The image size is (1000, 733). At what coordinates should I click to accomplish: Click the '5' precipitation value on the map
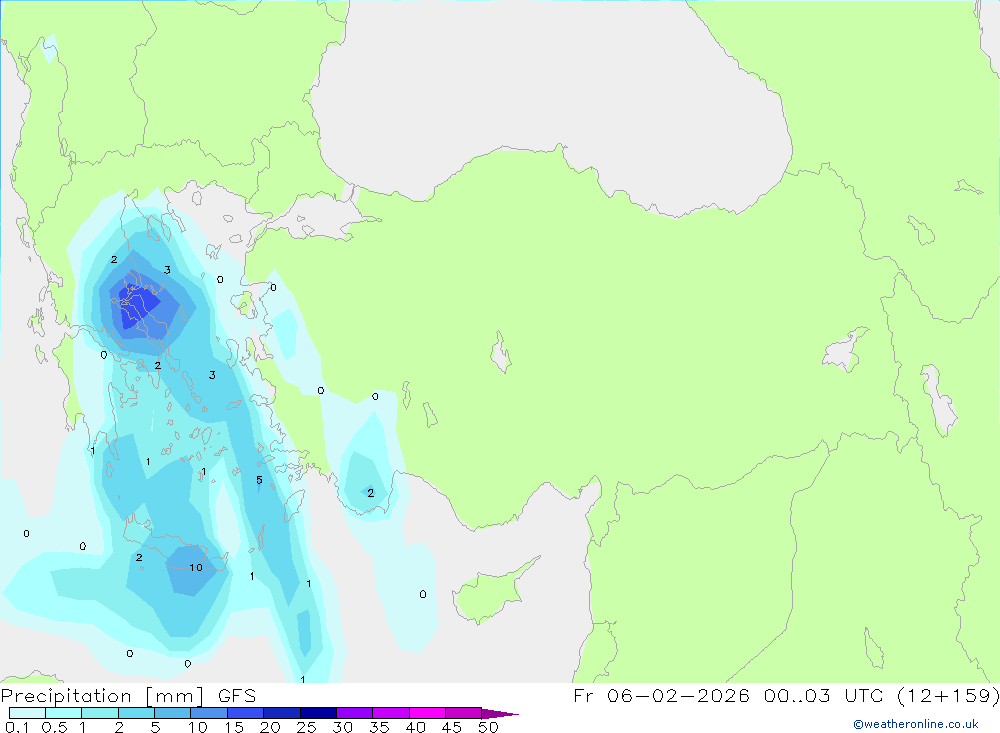259,480
